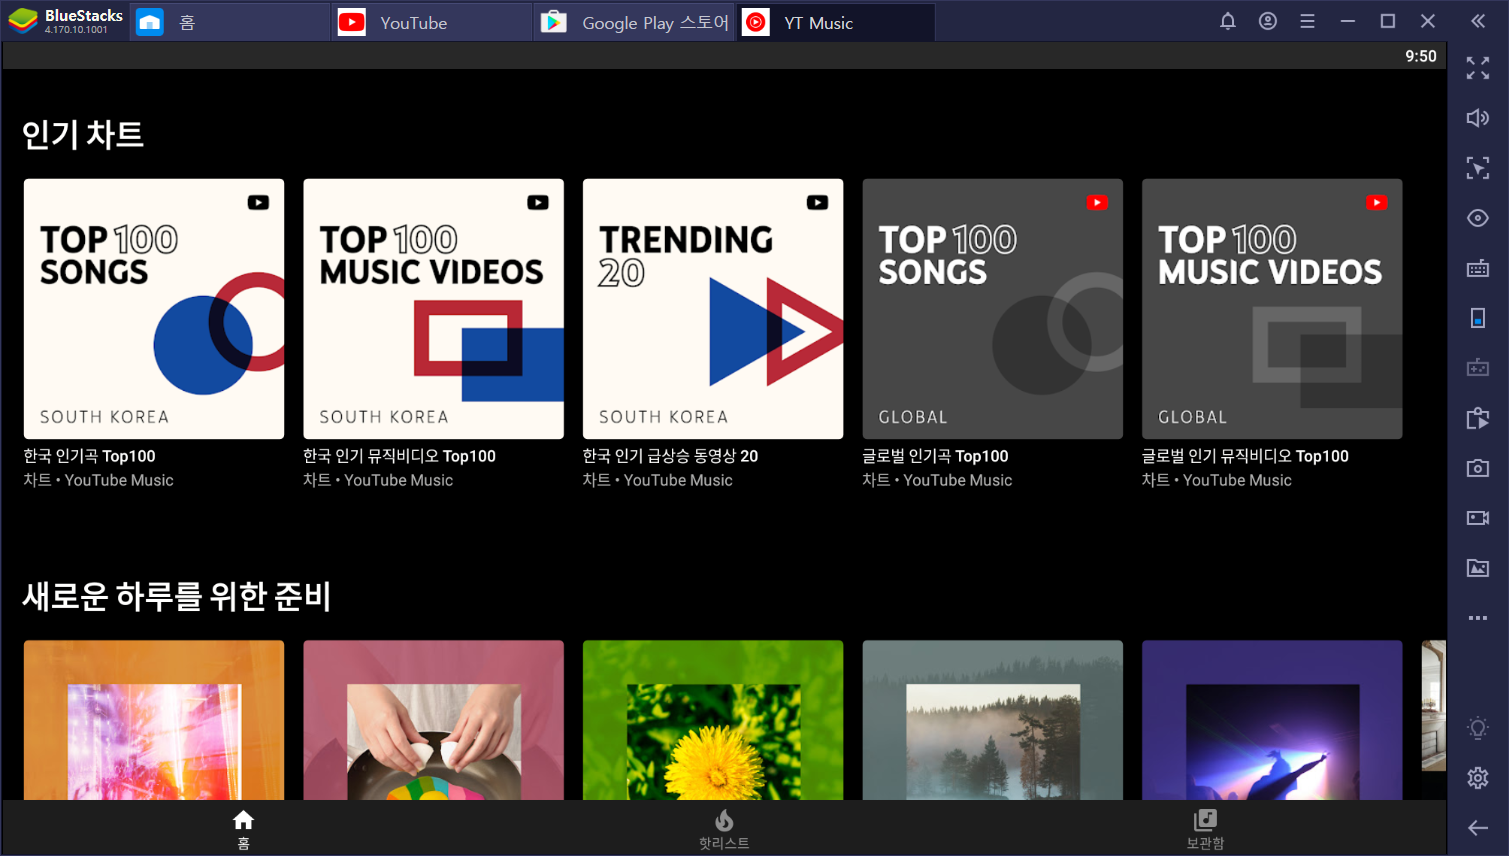This screenshot has width=1509, height=856.
Task: Open the BlueStacks account profile icon
Action: coord(1268,21)
